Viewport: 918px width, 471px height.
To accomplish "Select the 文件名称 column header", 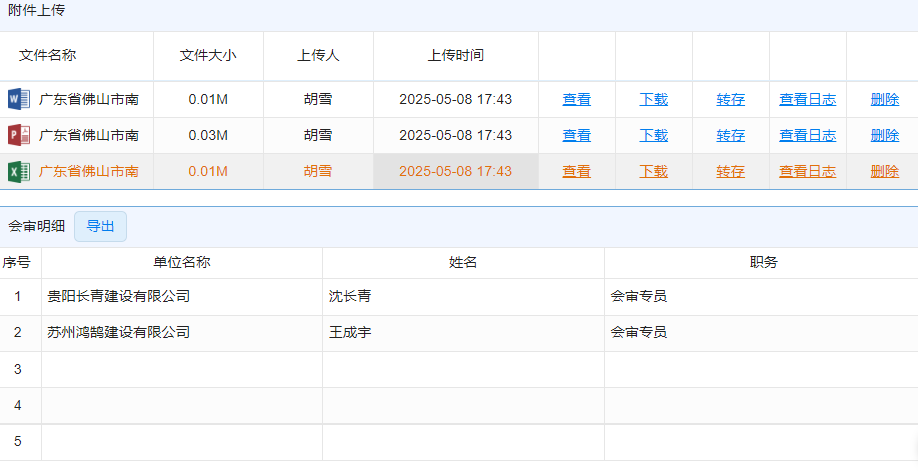I will point(47,55).
